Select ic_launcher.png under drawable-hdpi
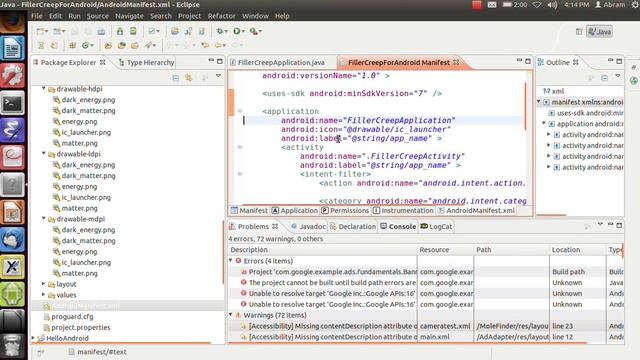 [86, 132]
